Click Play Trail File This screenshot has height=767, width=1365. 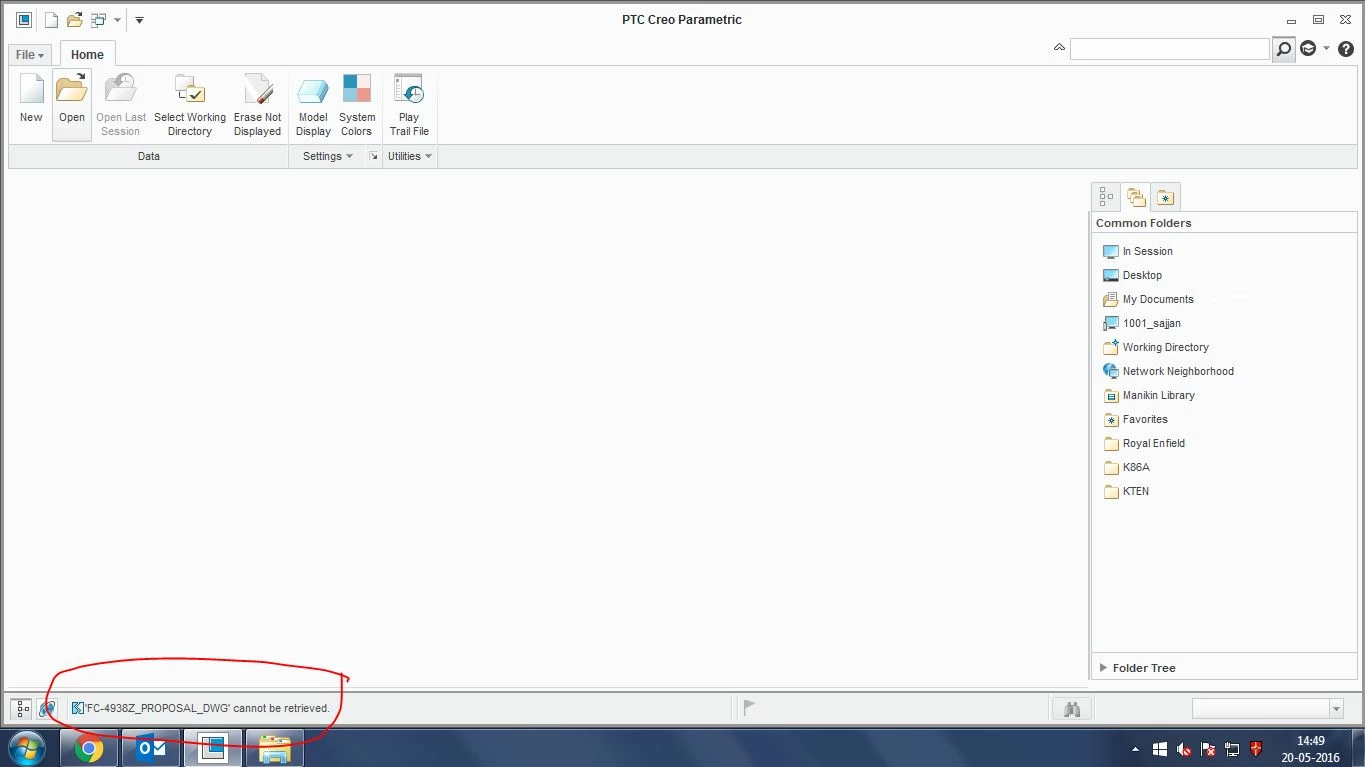(x=409, y=105)
